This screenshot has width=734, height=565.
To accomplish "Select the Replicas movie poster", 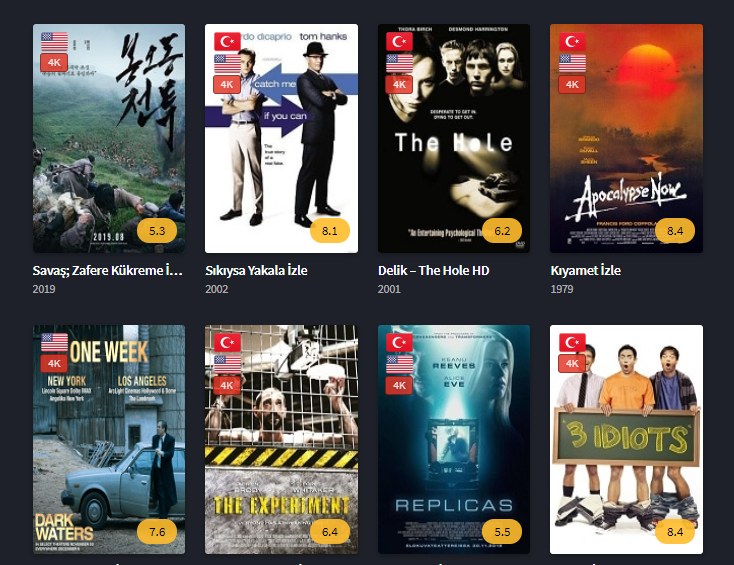I will point(454,440).
